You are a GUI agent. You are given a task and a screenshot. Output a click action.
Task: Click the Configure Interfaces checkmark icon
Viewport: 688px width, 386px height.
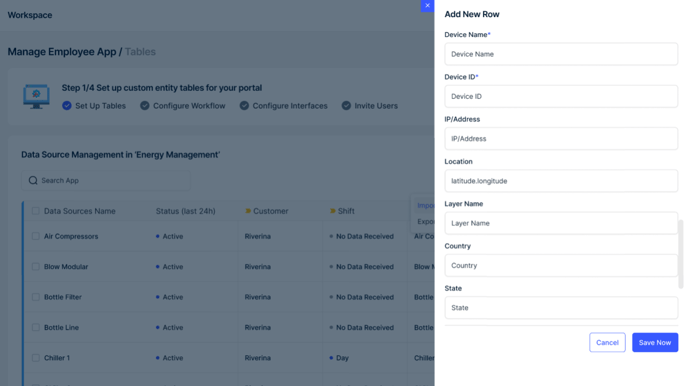(x=244, y=106)
